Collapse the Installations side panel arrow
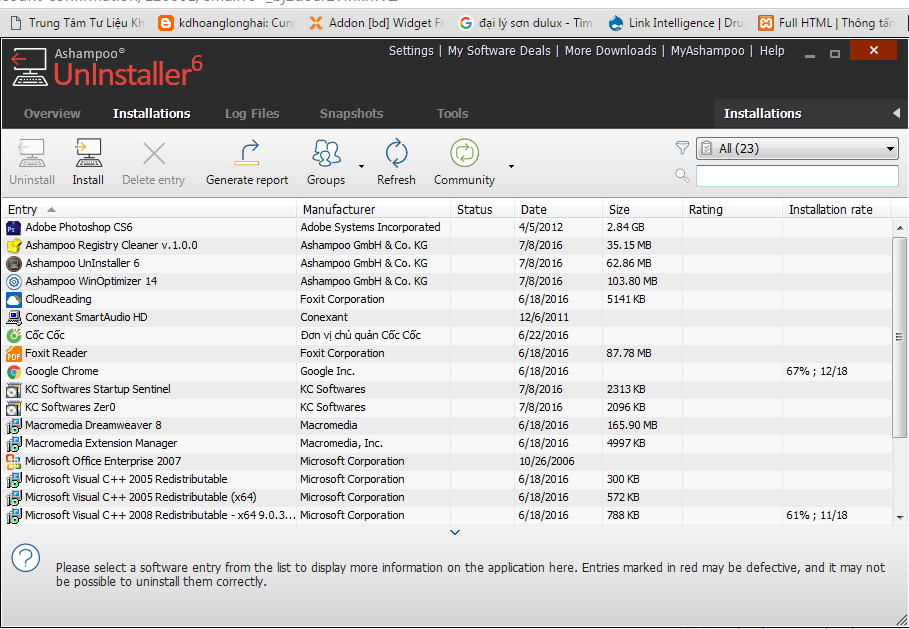 896,114
